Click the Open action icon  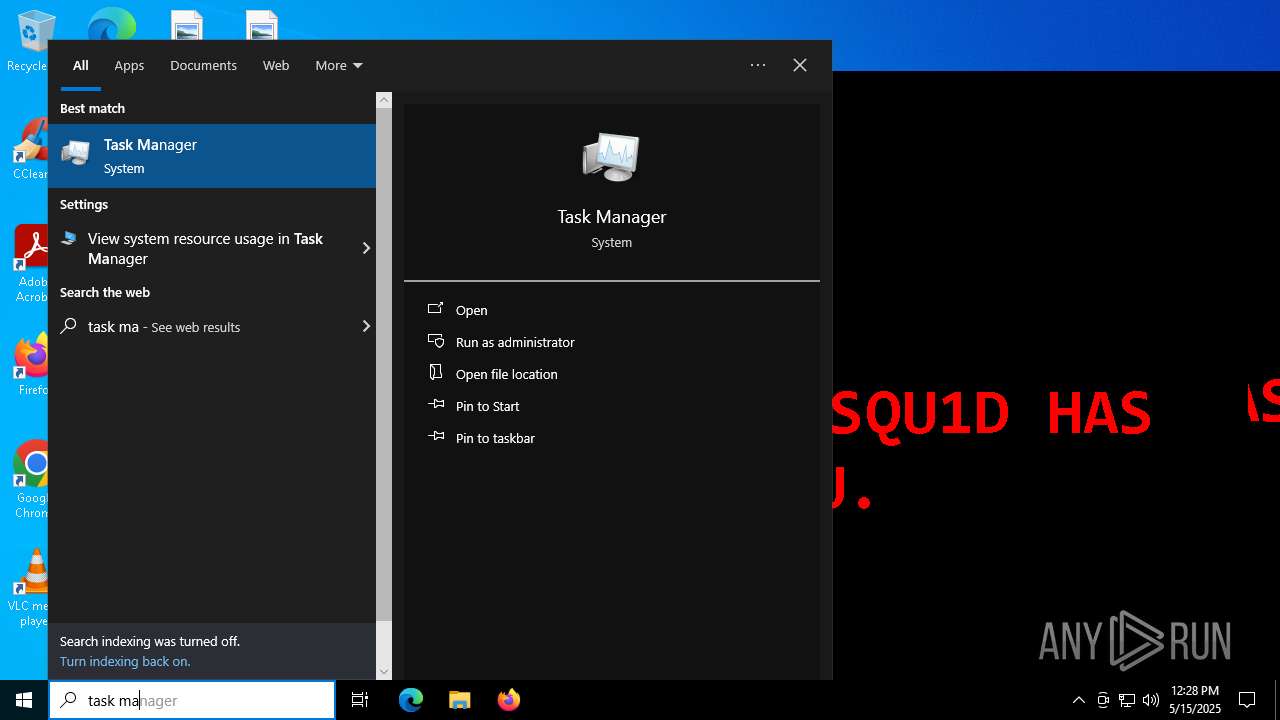436,309
